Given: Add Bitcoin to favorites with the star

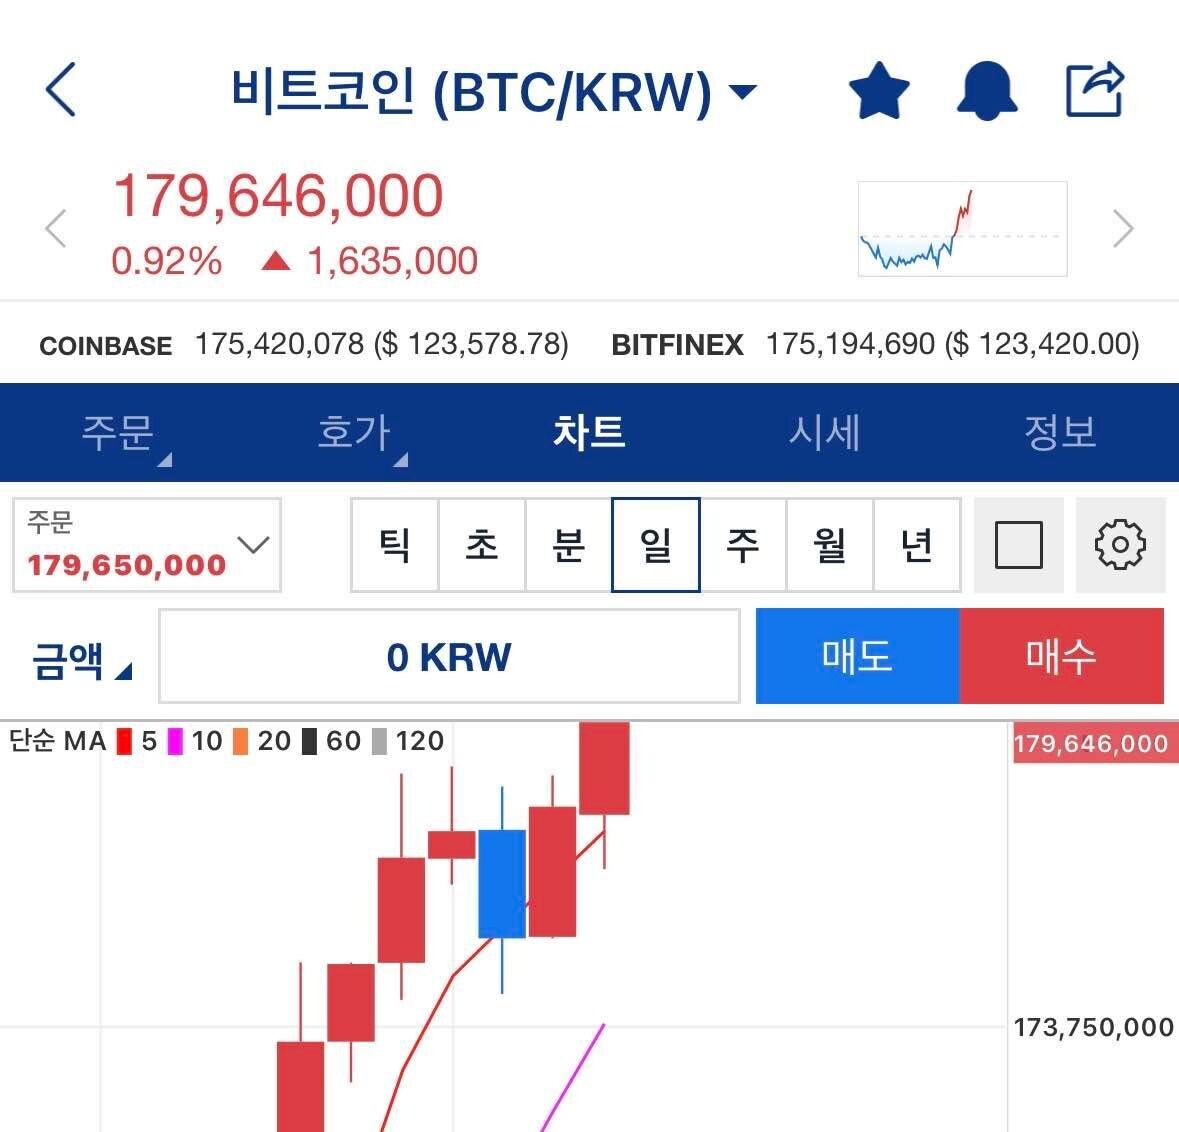Looking at the screenshot, I should [x=877, y=88].
